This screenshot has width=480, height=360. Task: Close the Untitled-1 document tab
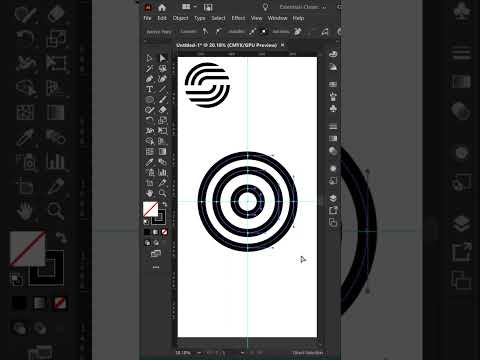click(283, 45)
